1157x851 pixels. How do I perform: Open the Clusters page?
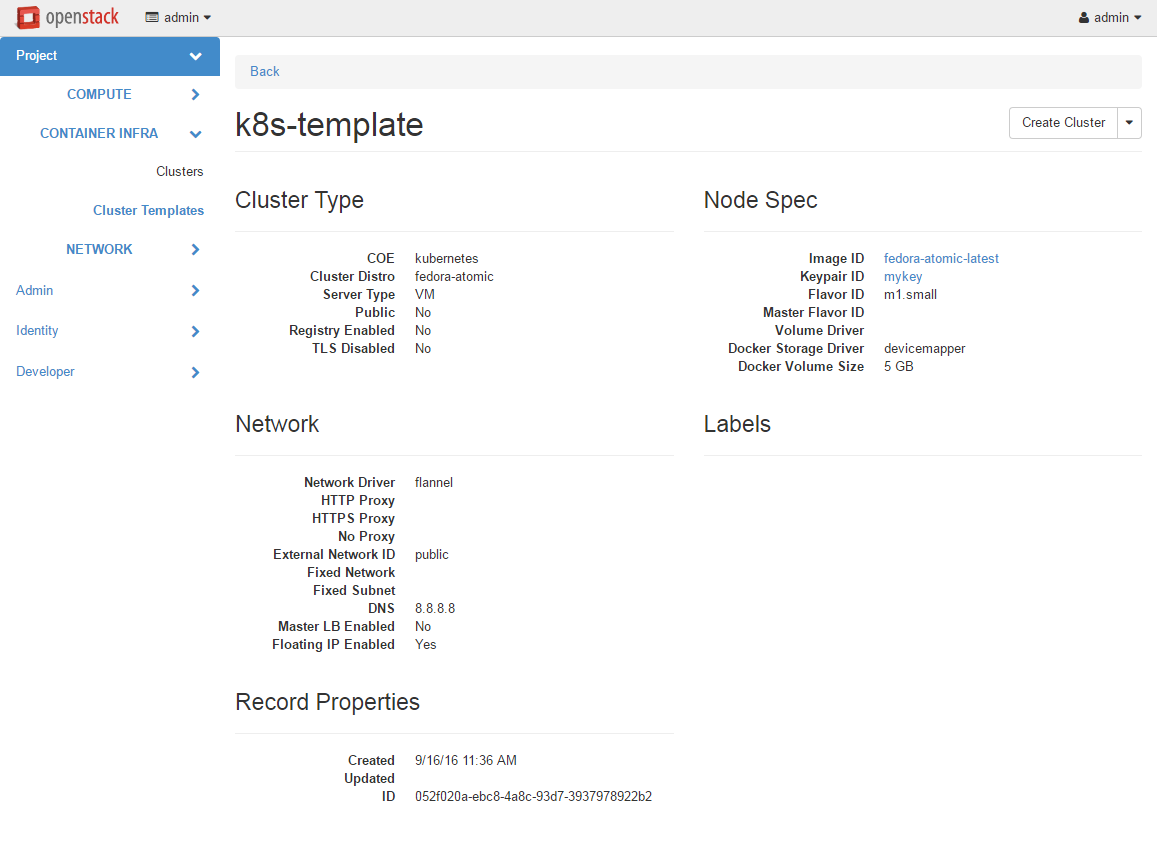coord(179,171)
